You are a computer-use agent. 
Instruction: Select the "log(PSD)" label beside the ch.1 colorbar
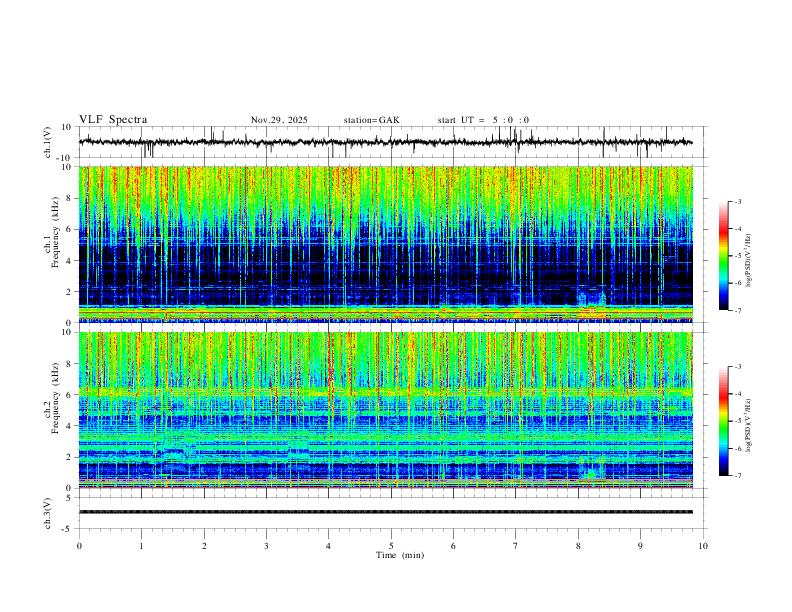coord(749,261)
